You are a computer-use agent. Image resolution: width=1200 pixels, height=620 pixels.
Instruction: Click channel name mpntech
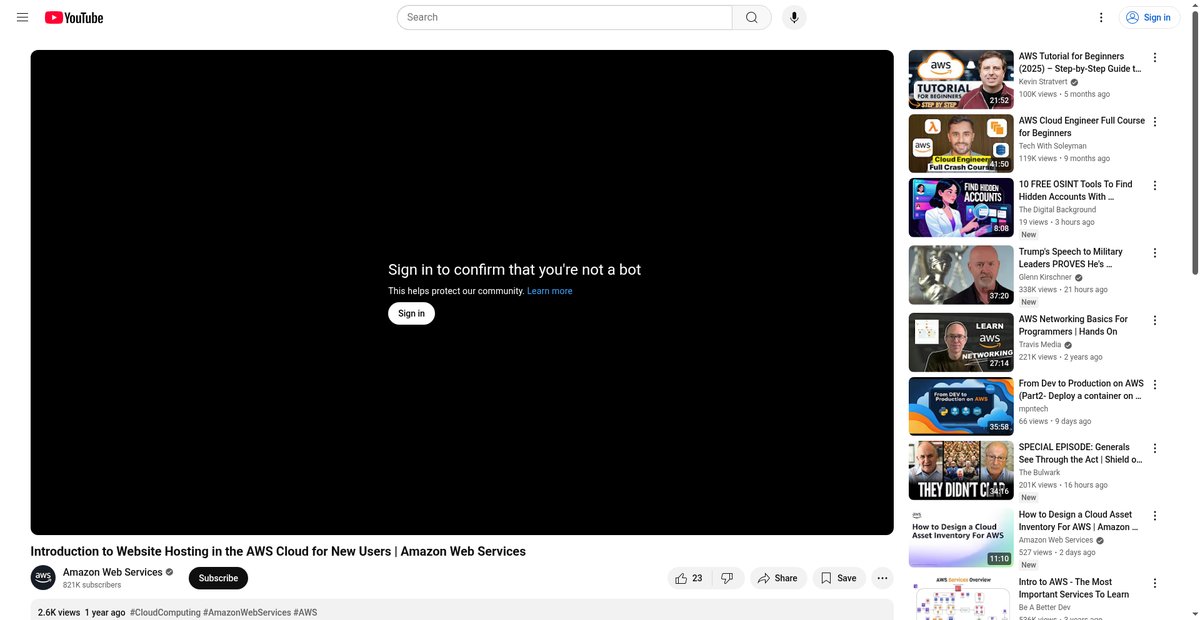coord(1035,409)
